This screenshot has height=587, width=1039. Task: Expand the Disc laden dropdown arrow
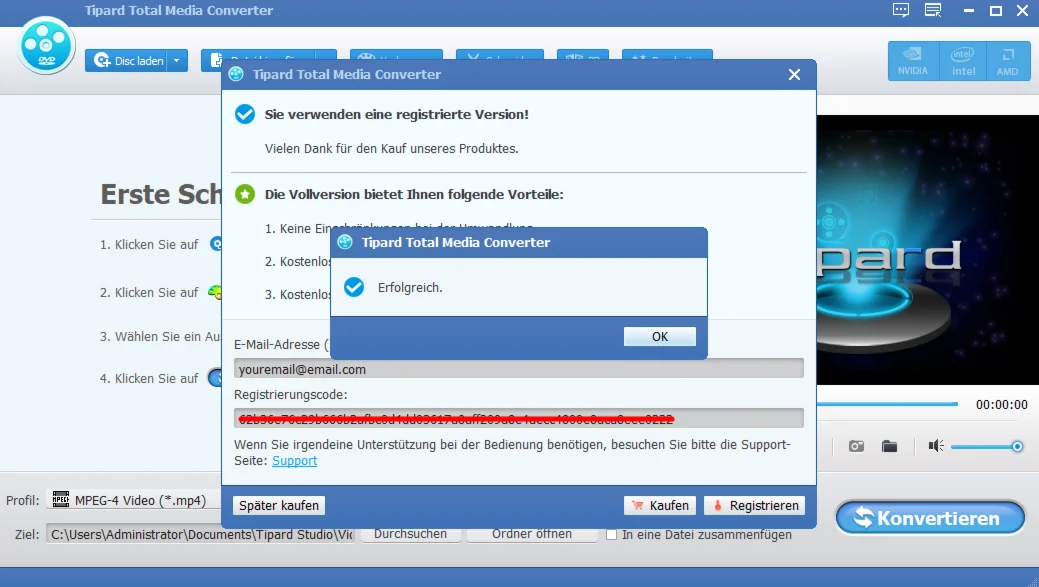[x=177, y=60]
